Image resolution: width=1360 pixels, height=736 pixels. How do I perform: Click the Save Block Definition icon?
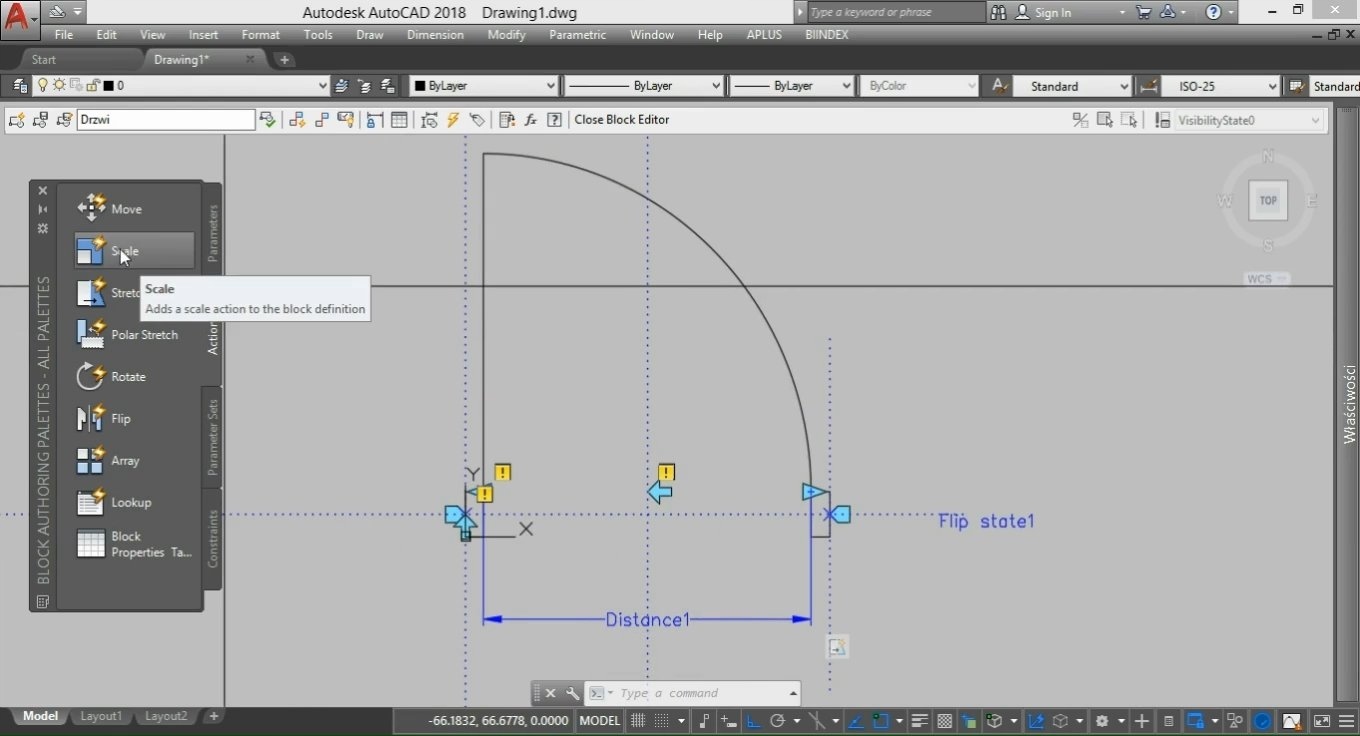[39, 120]
